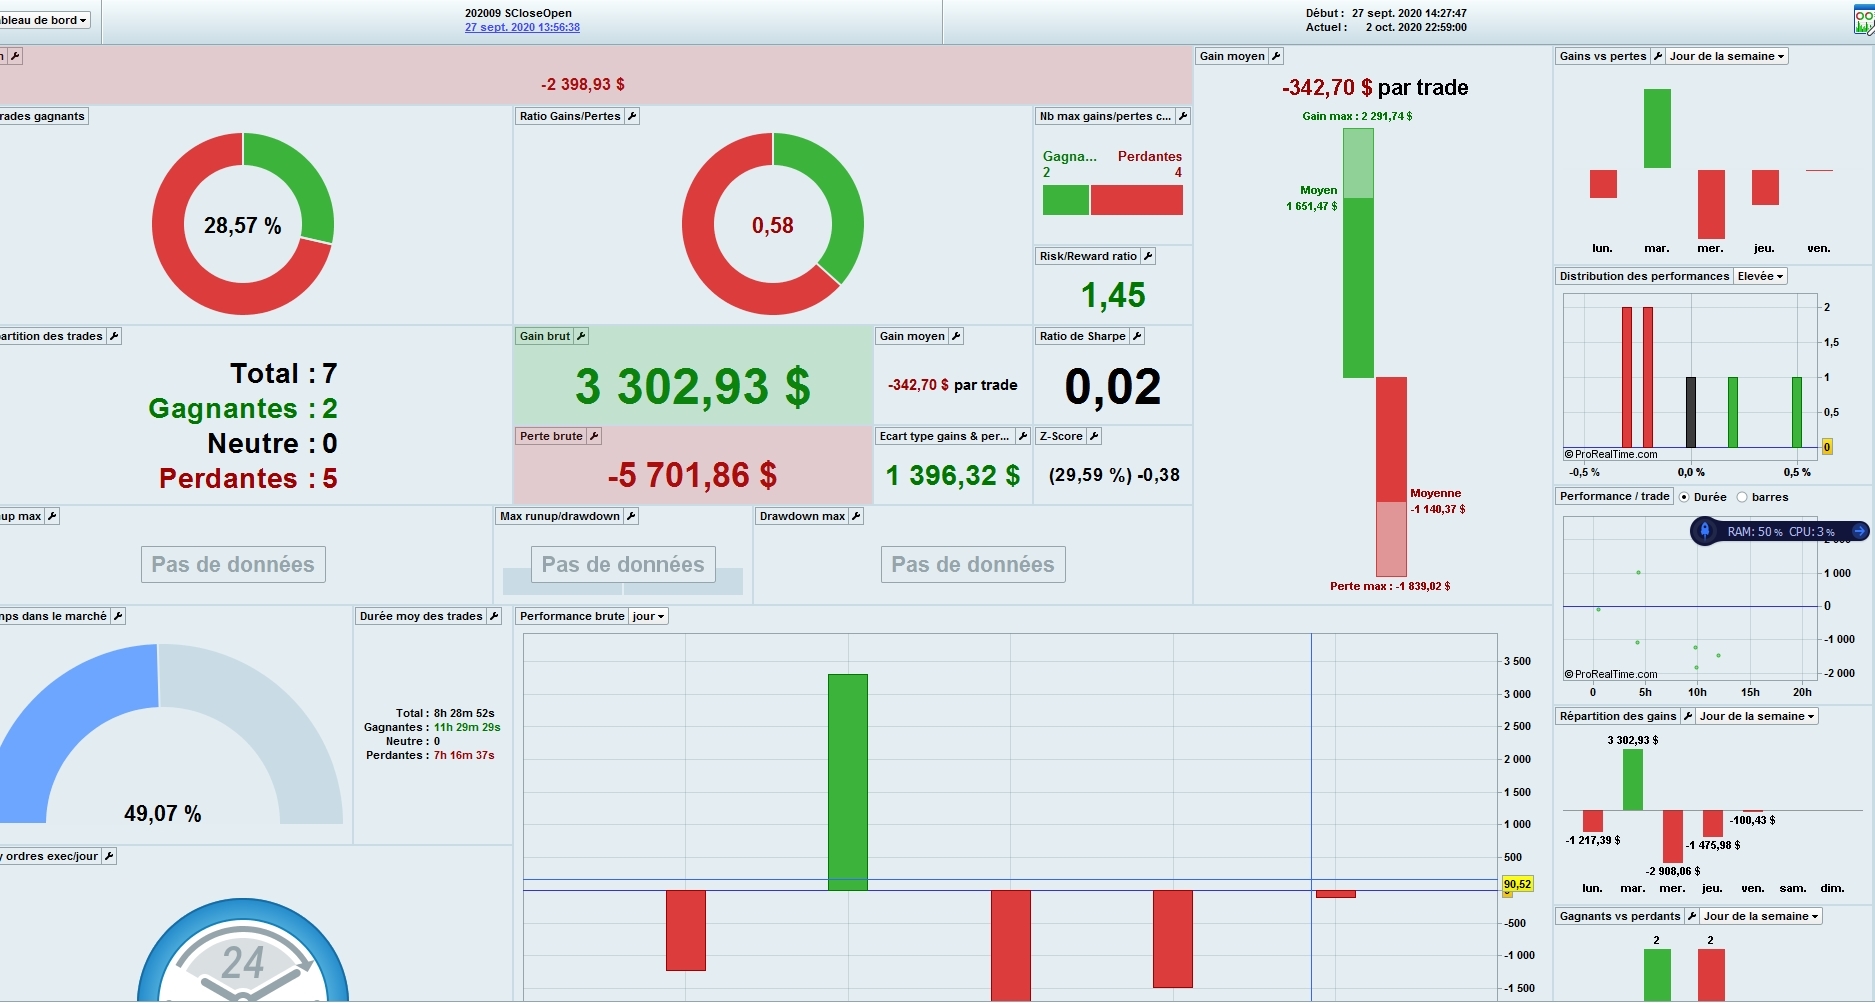This screenshot has width=1875, height=1003.
Task: Open Jour de la semaine dropdown for Gains vs pertes
Action: [x=1727, y=56]
